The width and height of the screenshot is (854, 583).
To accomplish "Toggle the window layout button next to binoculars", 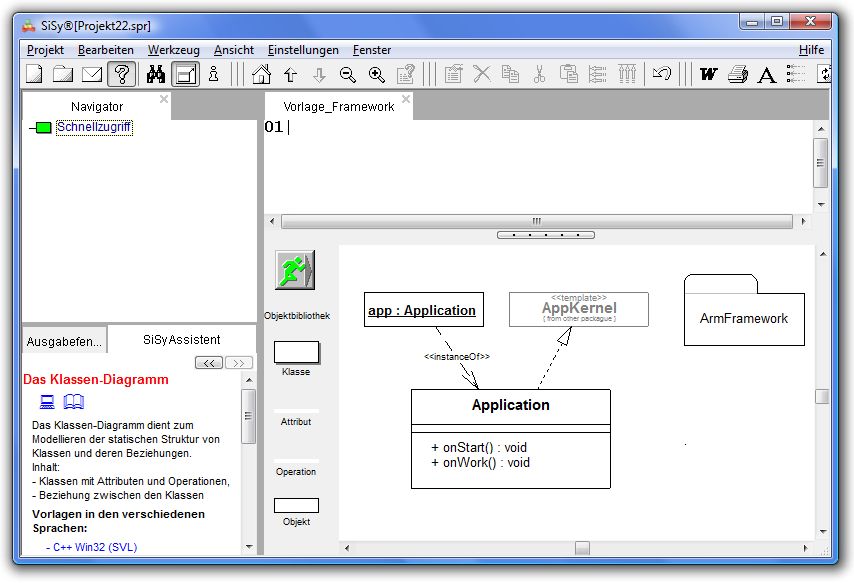I will [x=185, y=74].
